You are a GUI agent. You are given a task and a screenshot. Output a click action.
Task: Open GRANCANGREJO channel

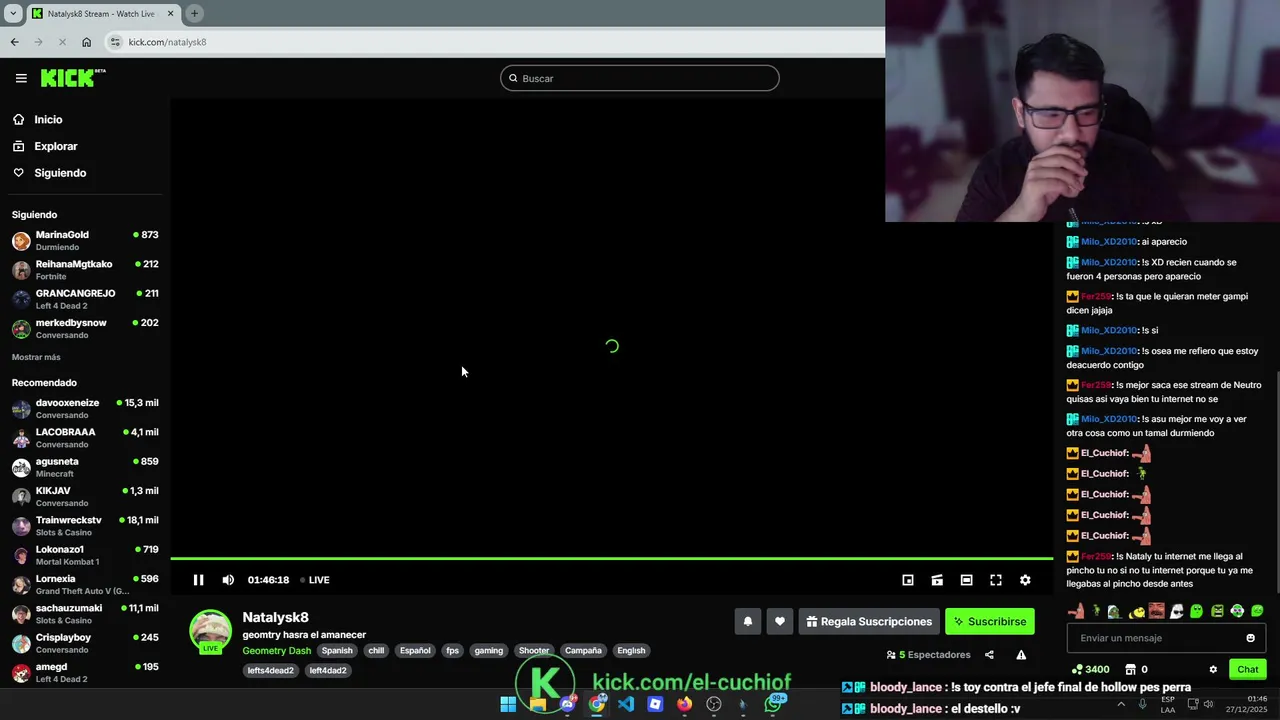coord(85,299)
